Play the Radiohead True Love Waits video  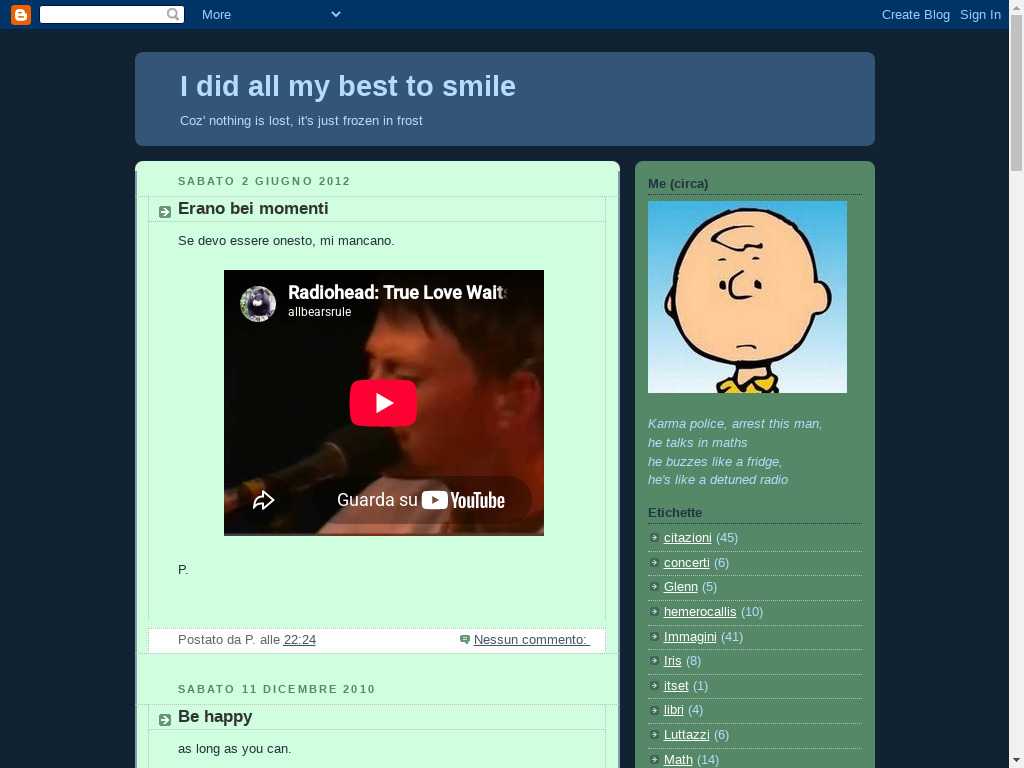[x=383, y=403]
